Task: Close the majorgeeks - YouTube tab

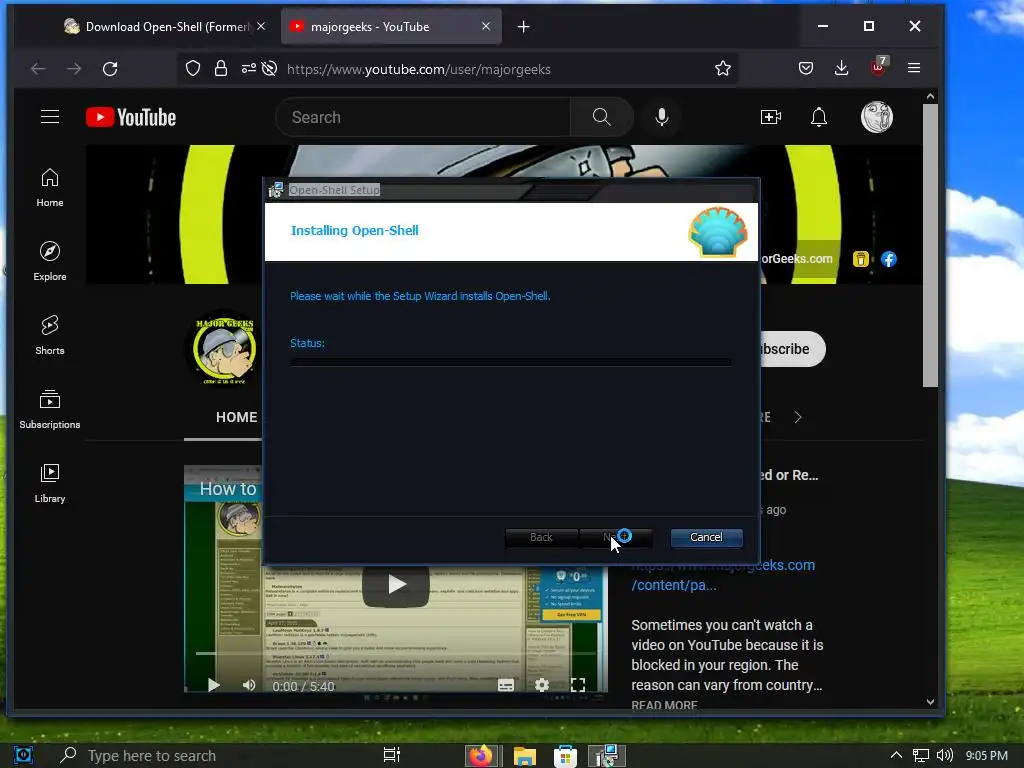Action: (485, 26)
